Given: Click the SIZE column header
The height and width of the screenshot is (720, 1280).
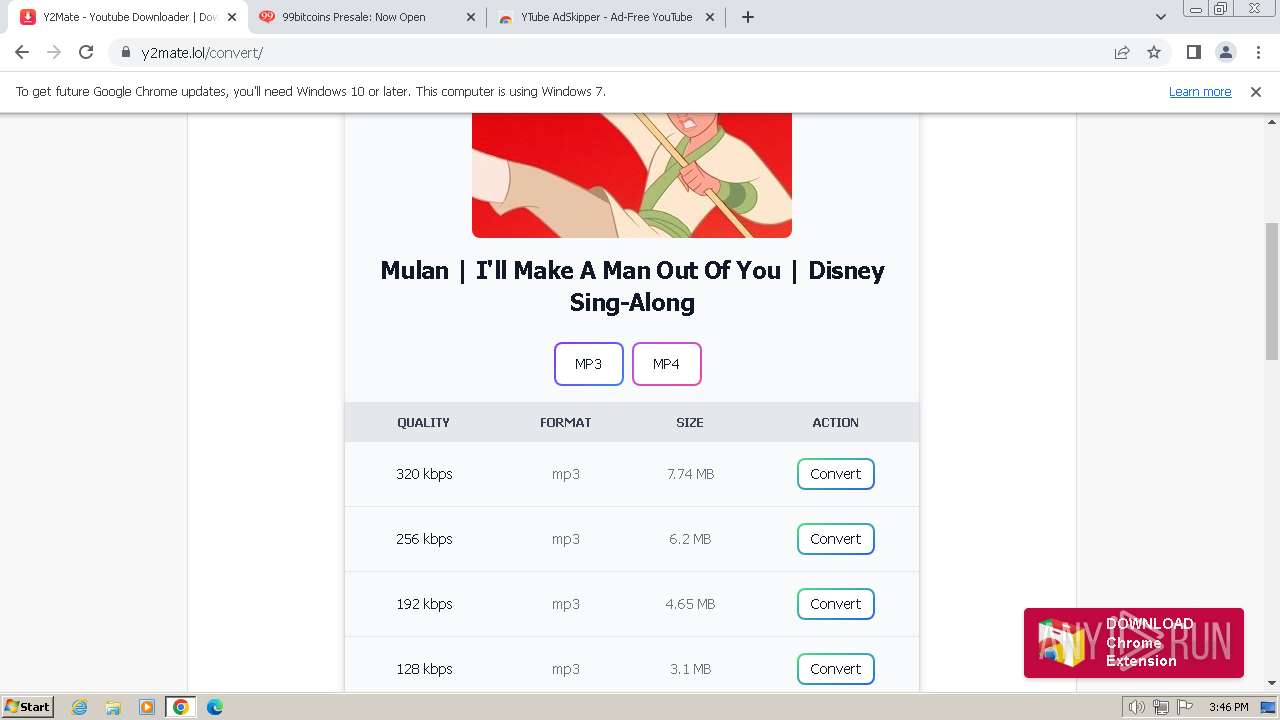Looking at the screenshot, I should tap(690, 422).
